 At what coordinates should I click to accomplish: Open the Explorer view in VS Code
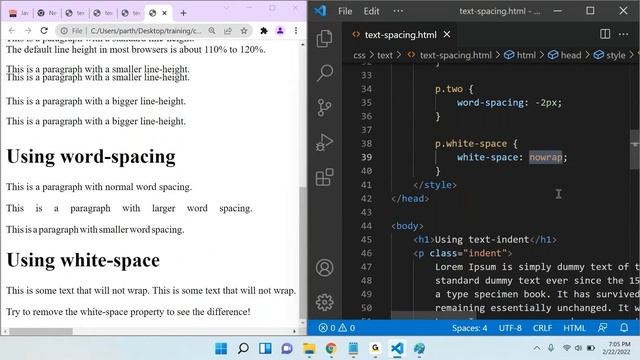coord(324,38)
